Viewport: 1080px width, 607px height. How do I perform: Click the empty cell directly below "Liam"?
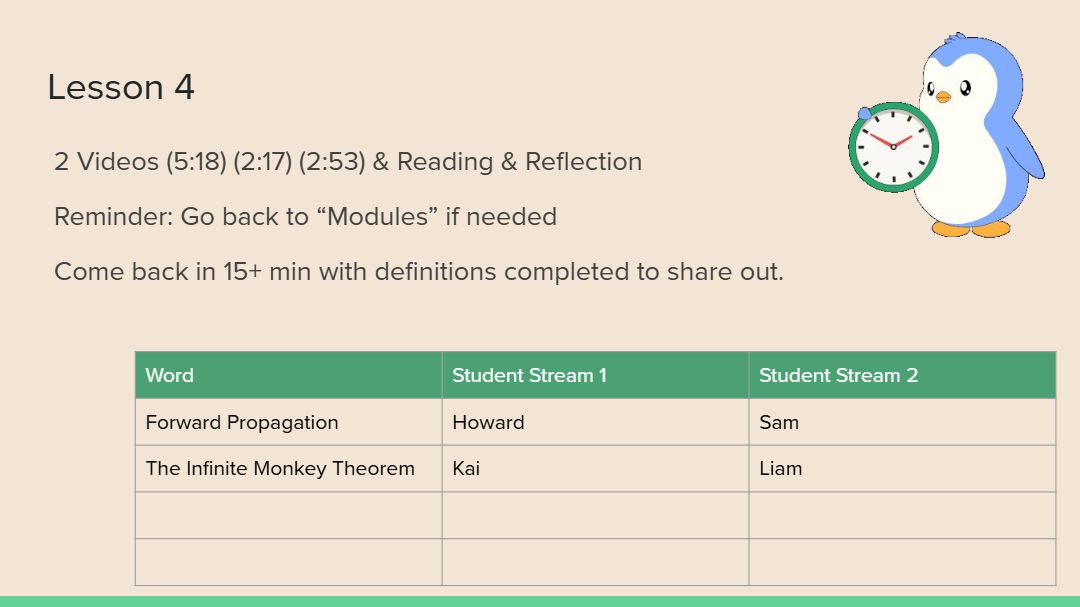901,515
